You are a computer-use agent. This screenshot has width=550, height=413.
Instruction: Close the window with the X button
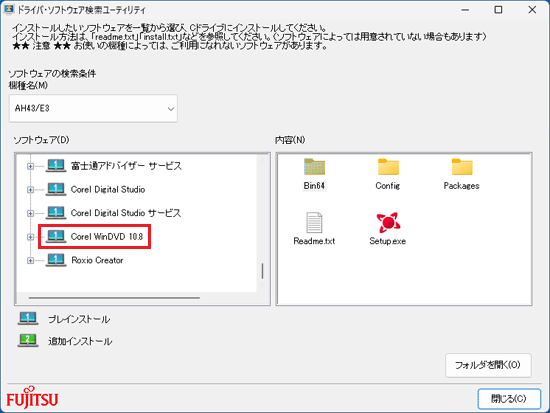[532, 10]
